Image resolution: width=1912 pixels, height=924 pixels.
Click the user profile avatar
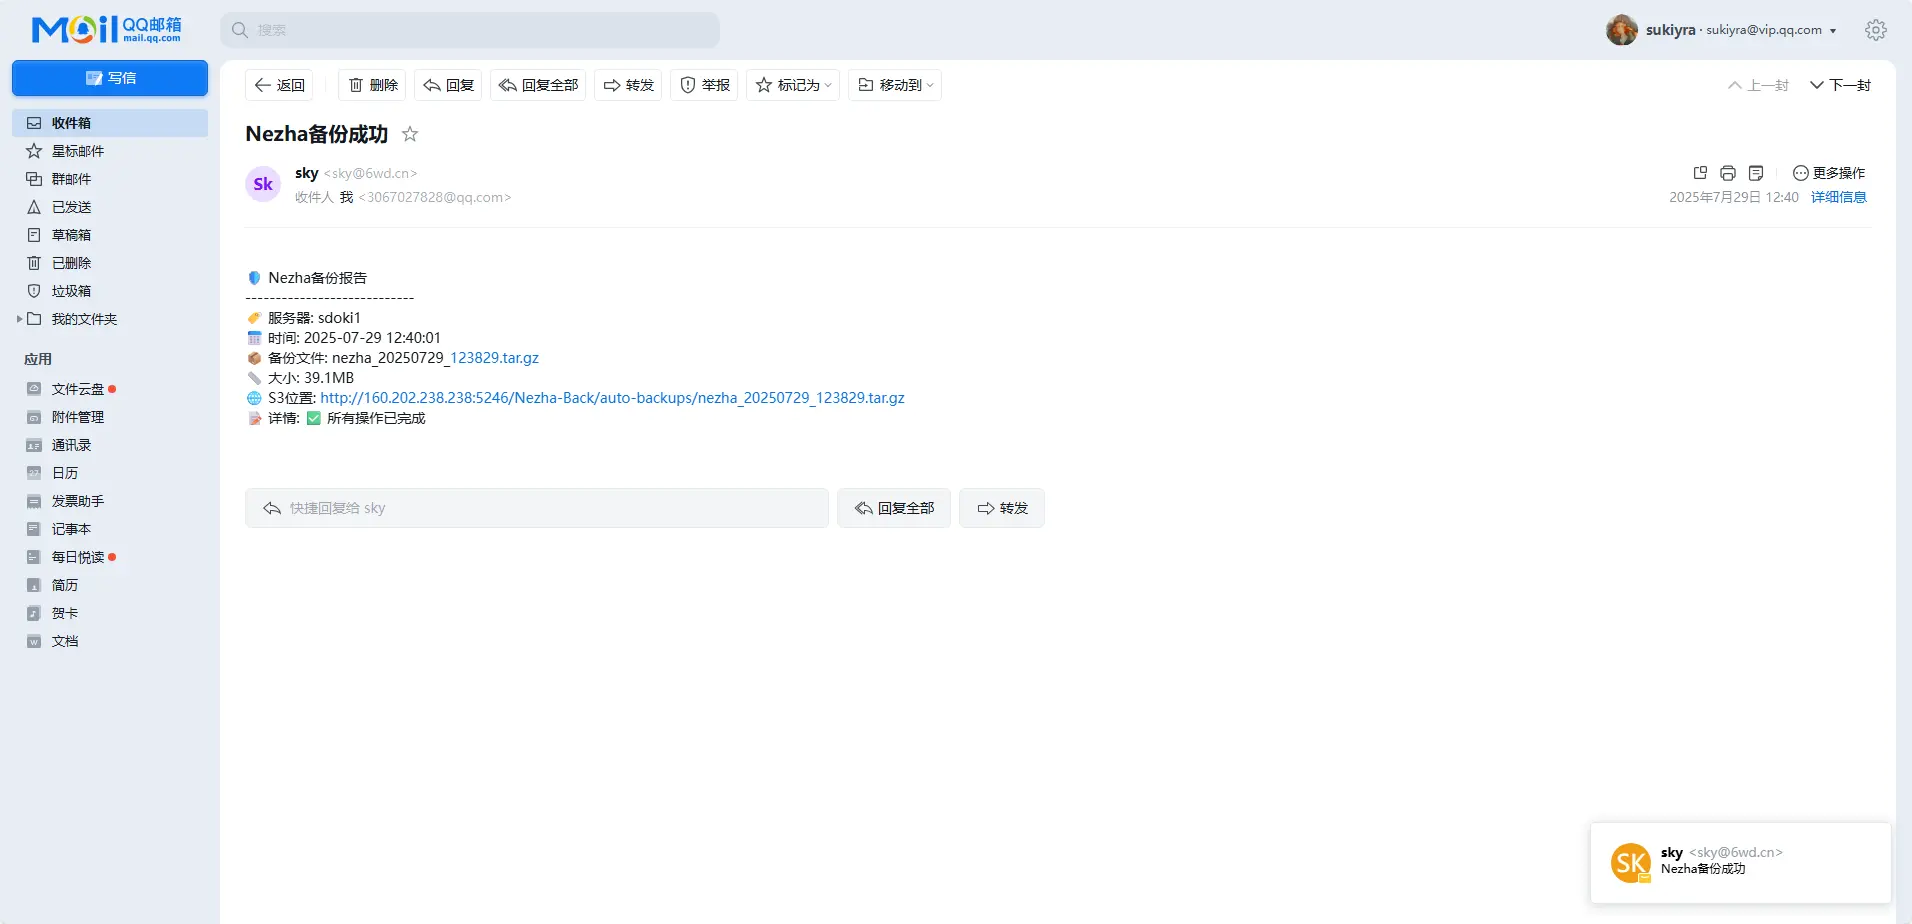(x=1622, y=30)
